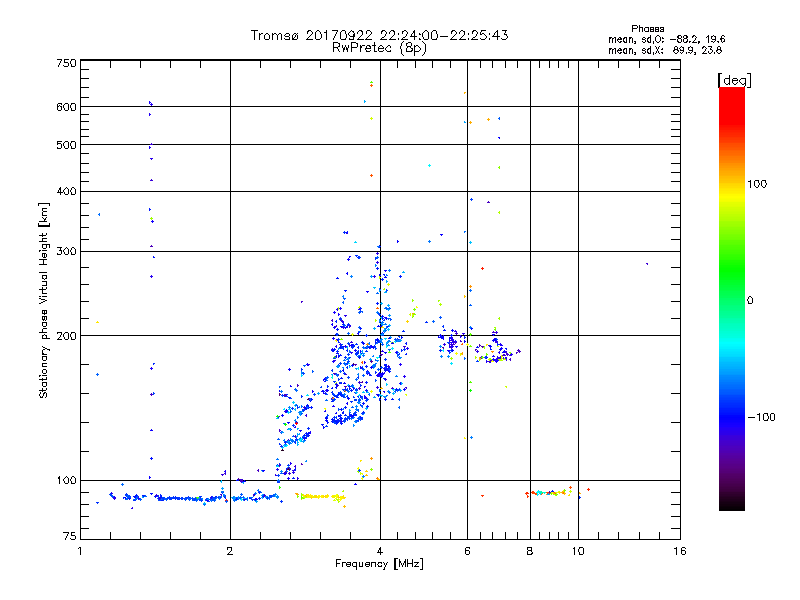
Task: Click the '[deg]' colorbar unit label
Action: coord(734,80)
